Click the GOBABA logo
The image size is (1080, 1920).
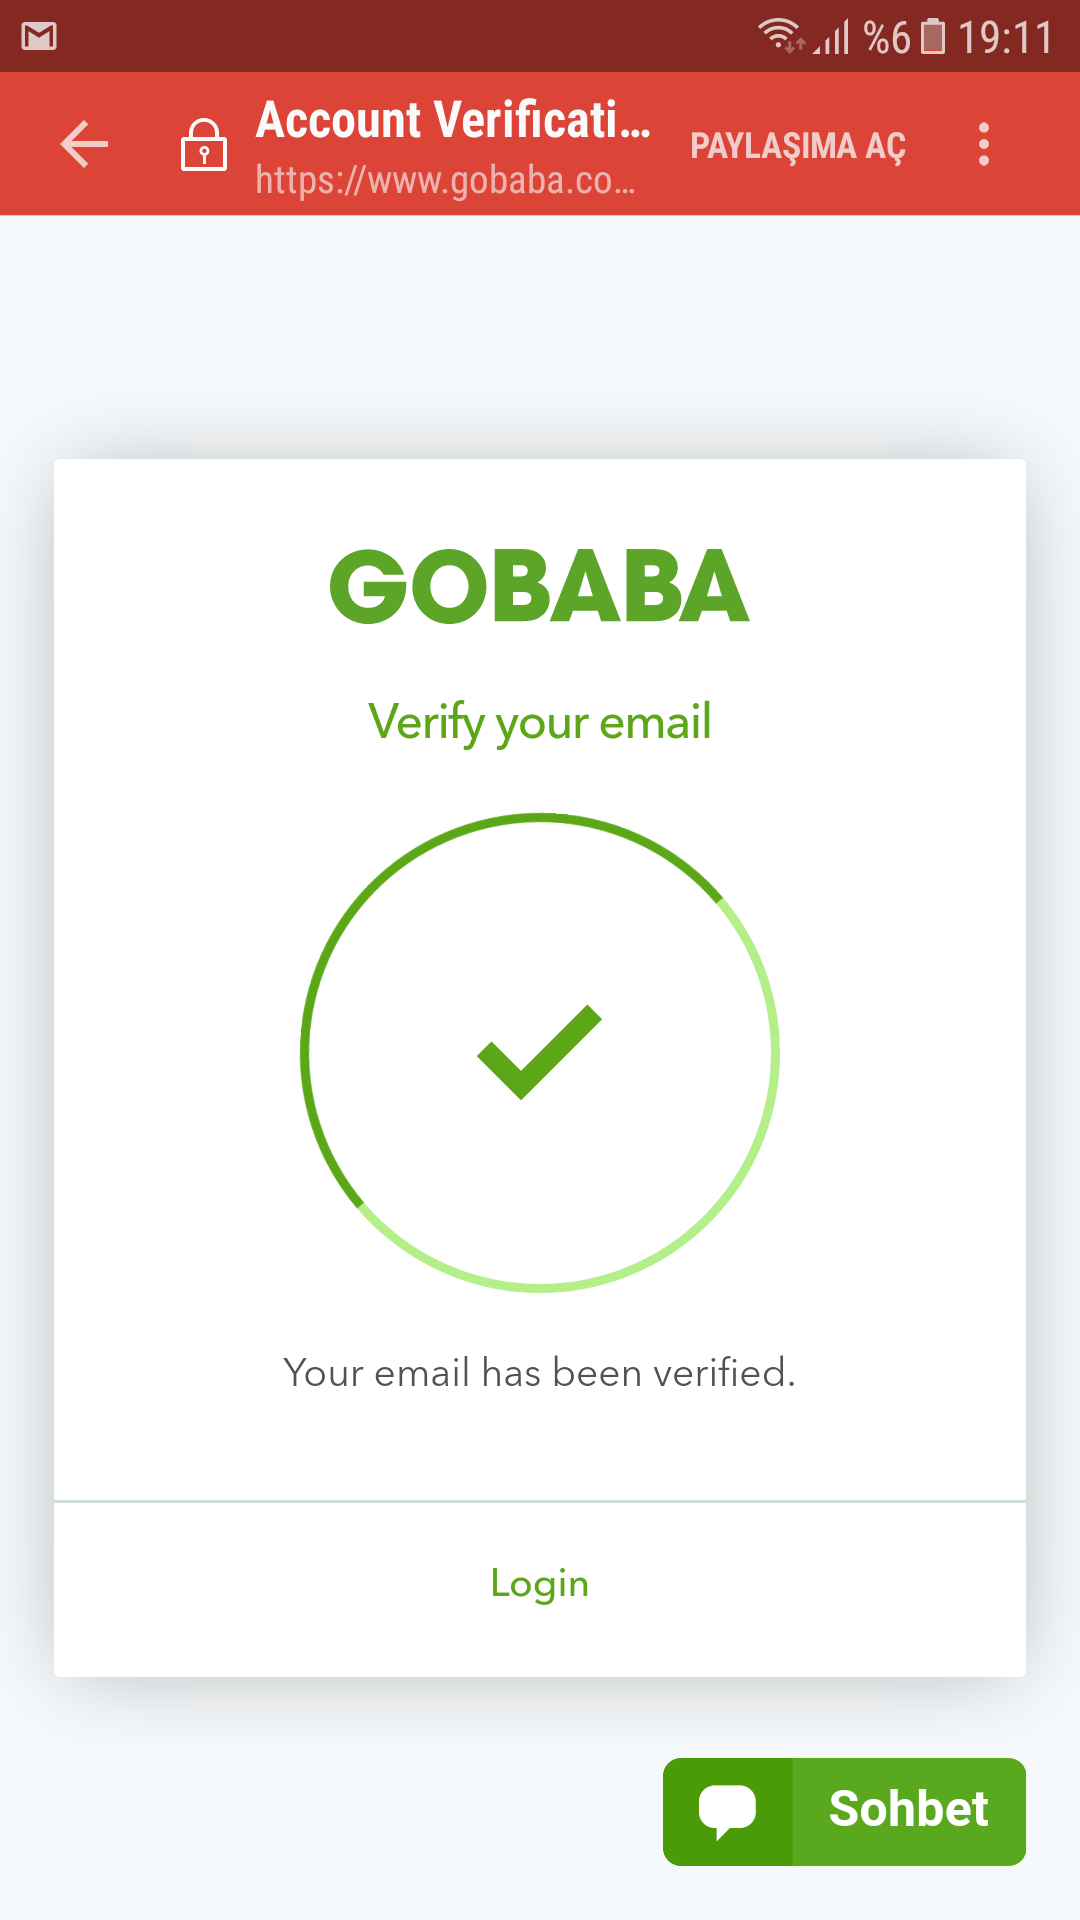(540, 587)
